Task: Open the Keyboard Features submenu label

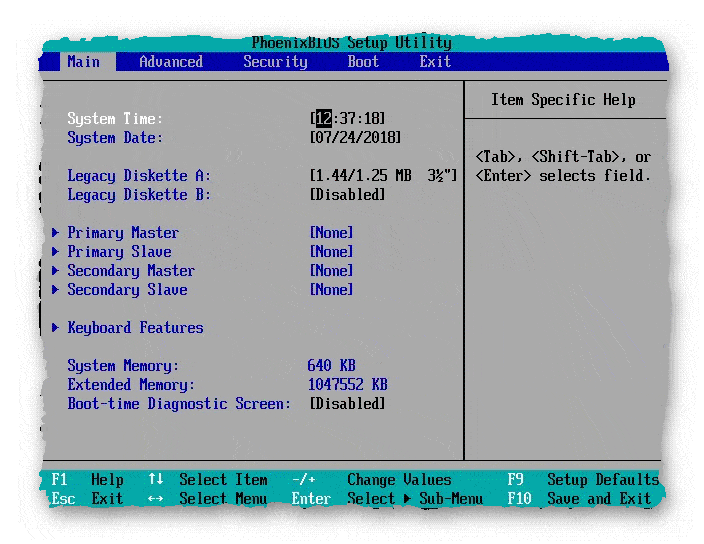Action: [x=135, y=328]
